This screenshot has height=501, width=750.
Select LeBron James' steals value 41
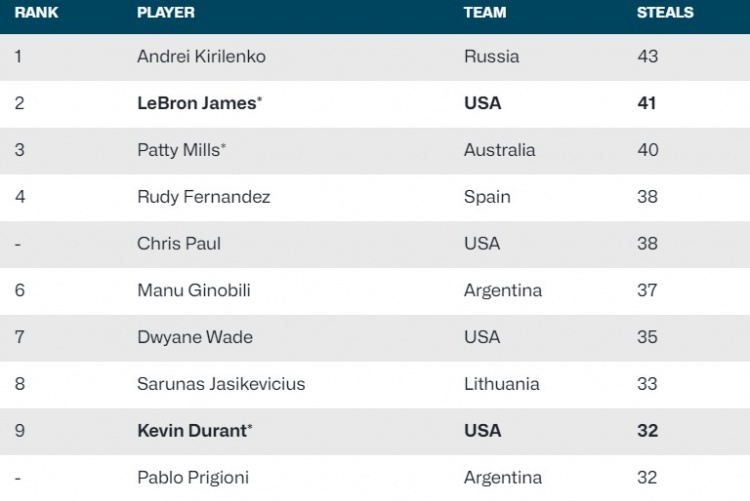coord(647,103)
